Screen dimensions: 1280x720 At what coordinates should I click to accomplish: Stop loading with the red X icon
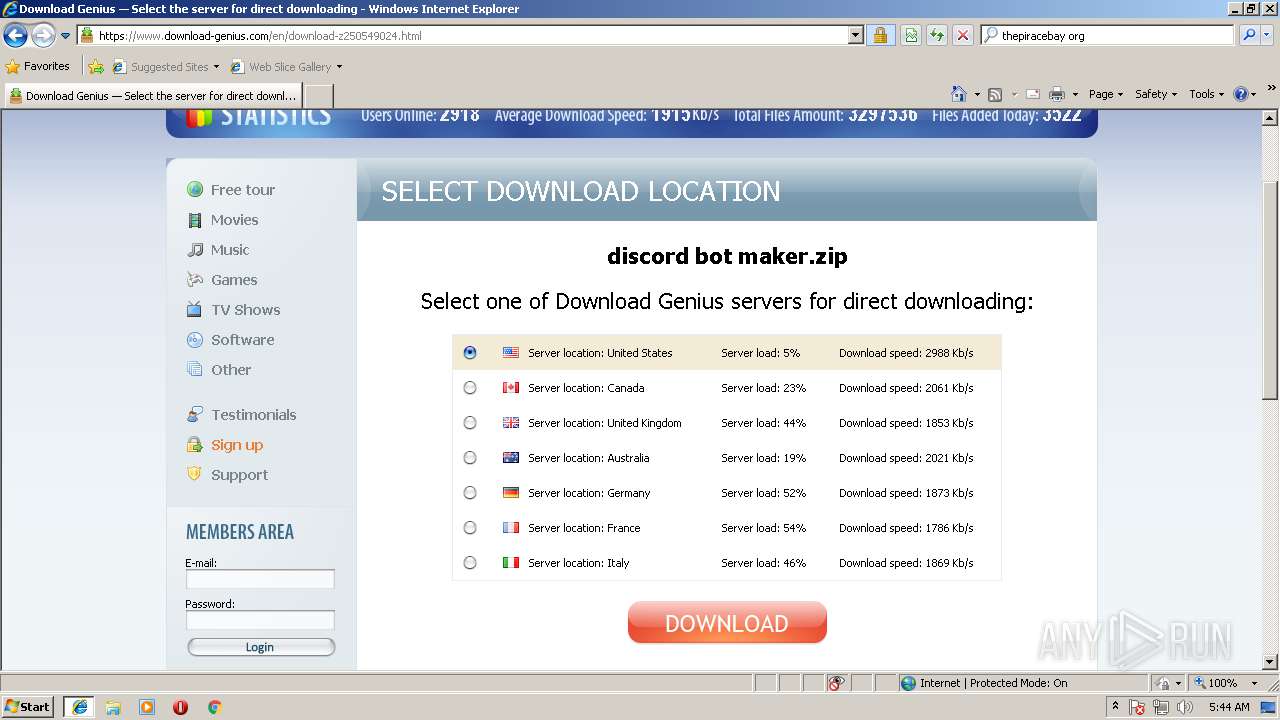[963, 35]
